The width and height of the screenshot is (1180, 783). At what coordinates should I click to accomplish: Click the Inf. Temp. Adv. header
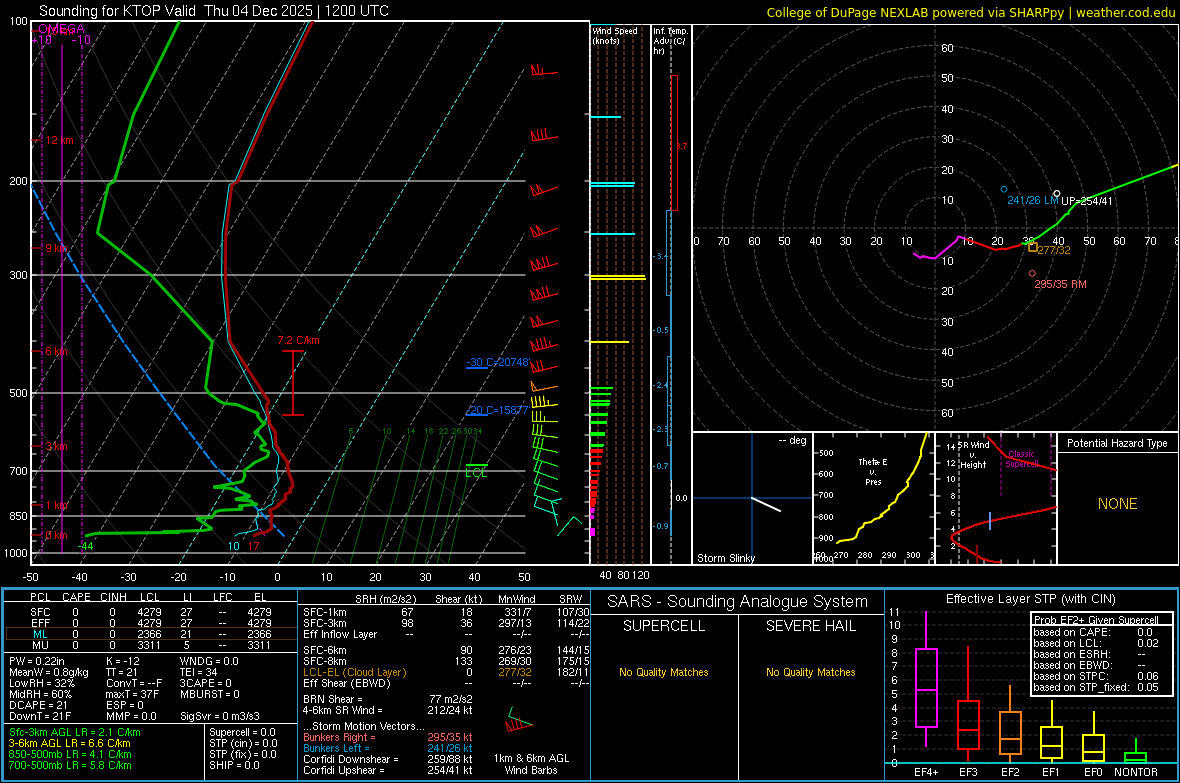670,41
